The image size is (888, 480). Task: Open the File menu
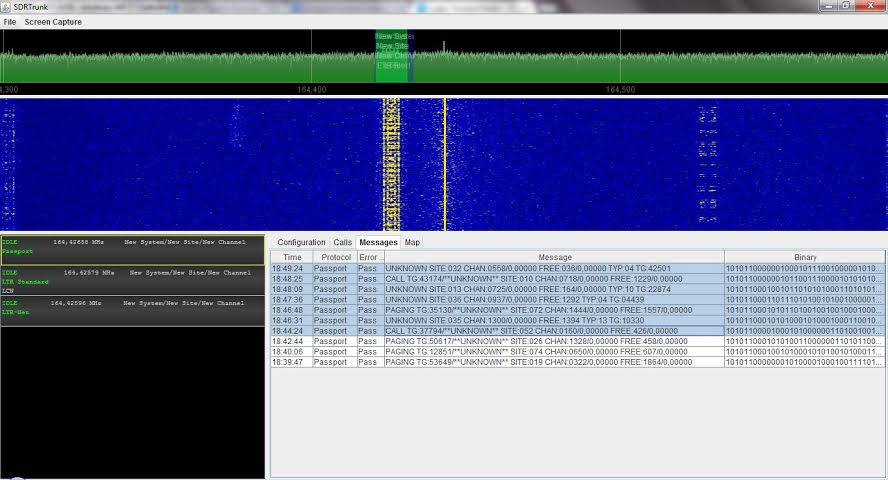(10, 22)
